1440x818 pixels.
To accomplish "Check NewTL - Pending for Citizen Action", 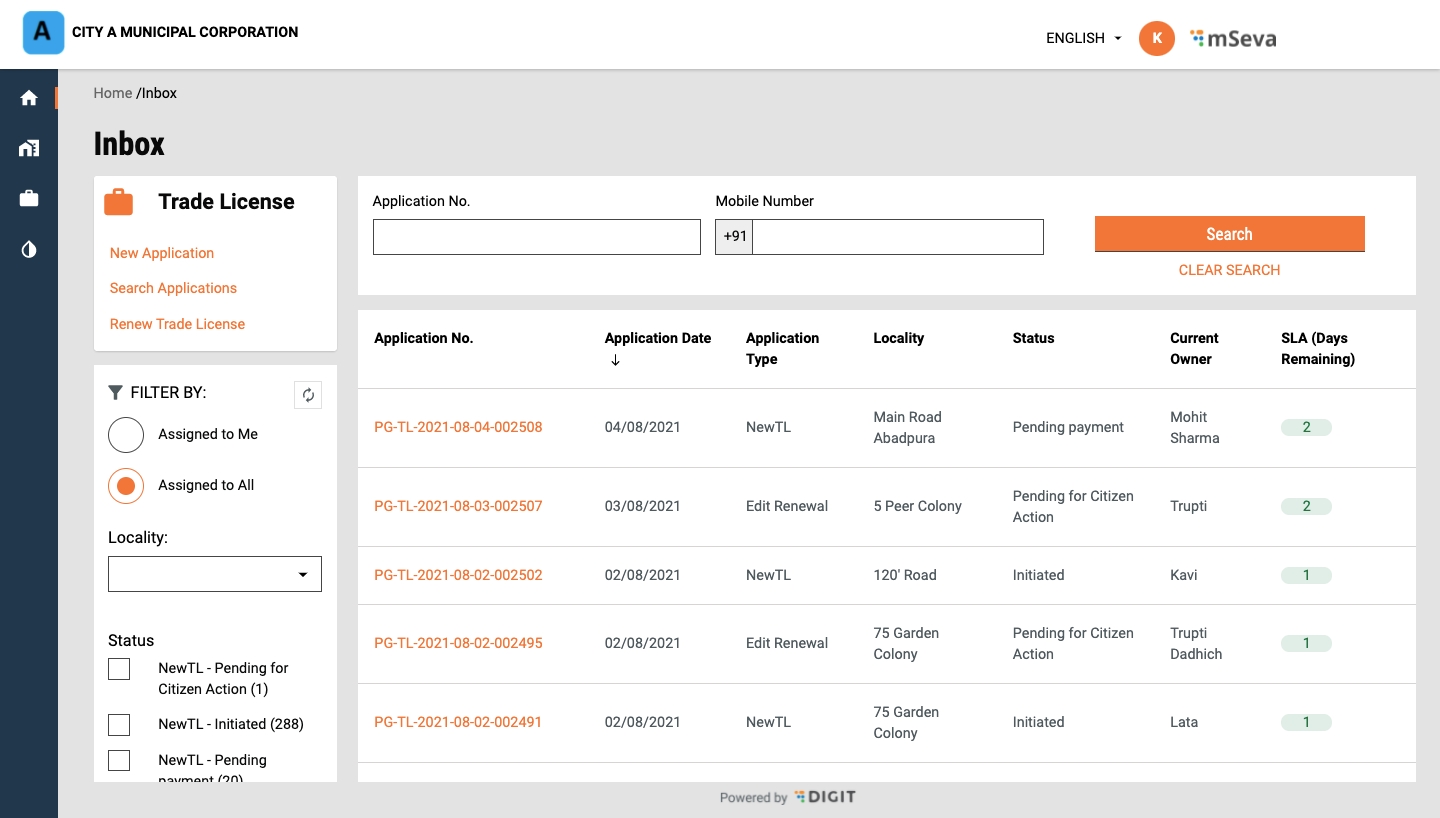I will click(x=119, y=669).
